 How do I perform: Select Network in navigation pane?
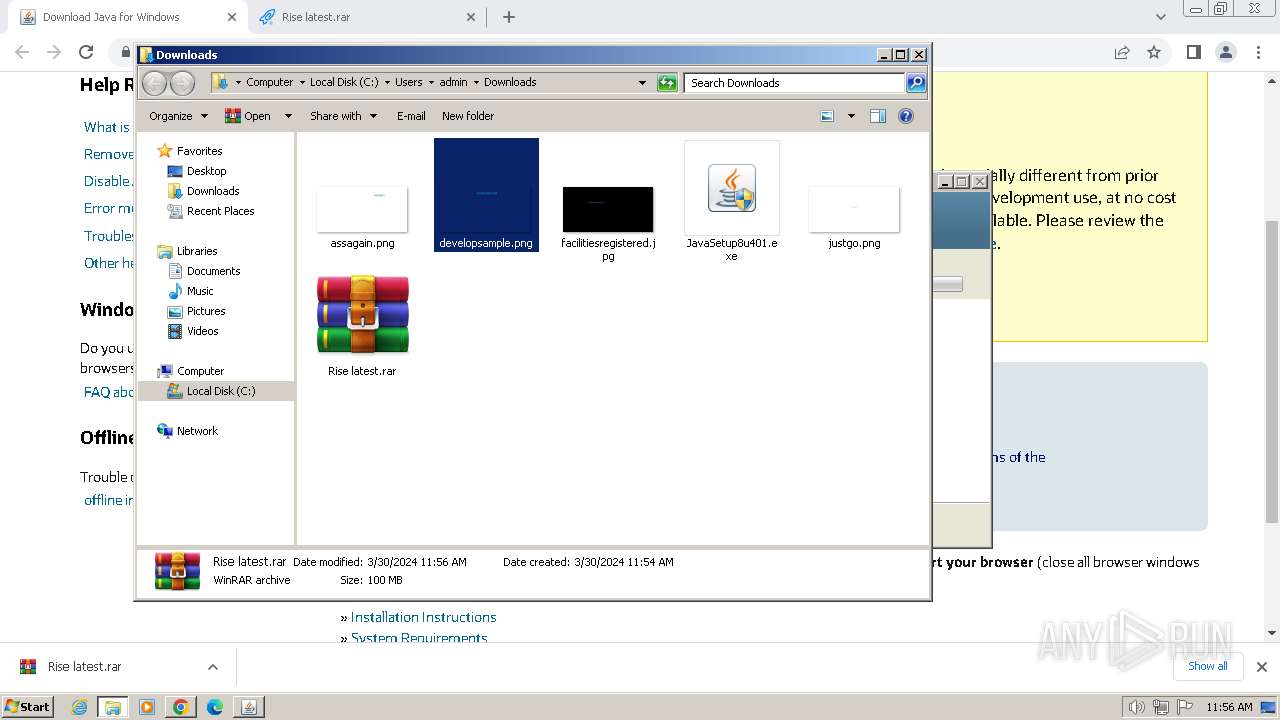197,431
